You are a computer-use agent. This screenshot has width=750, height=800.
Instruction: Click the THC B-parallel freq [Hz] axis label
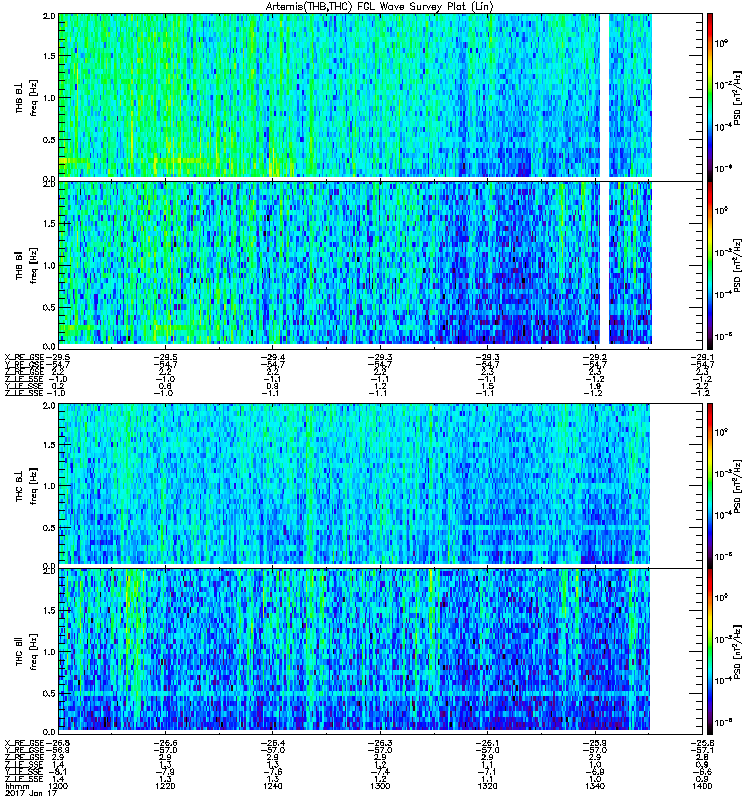pos(34,652)
